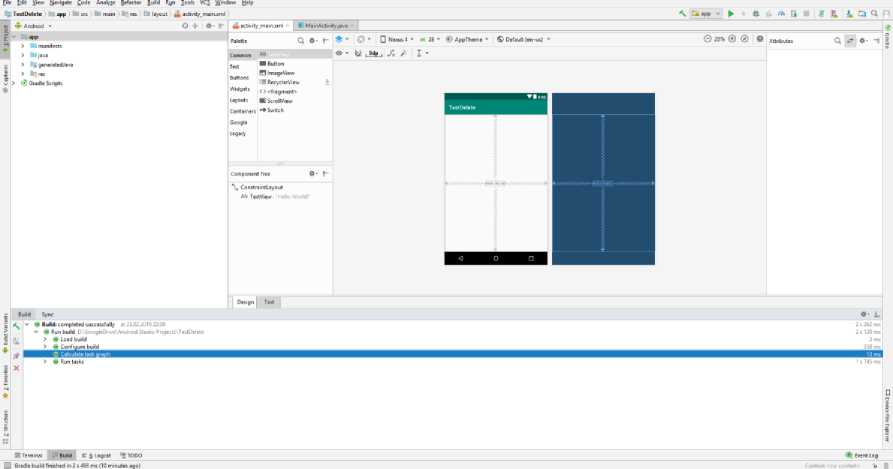Select ImageView in the Palette

tap(277, 73)
